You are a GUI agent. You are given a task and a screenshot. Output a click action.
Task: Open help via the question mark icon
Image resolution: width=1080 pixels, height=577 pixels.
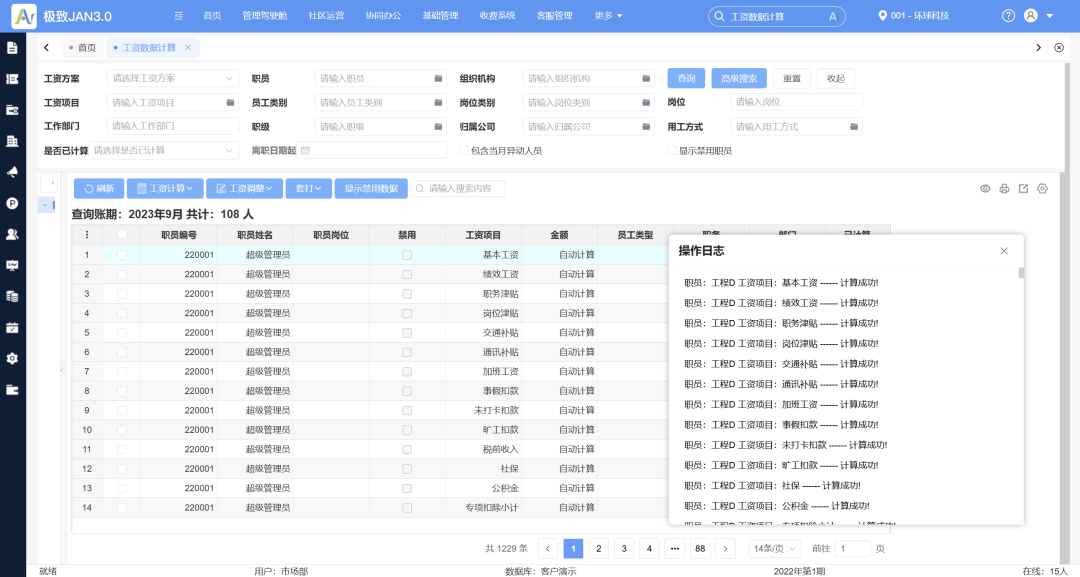(x=1007, y=15)
